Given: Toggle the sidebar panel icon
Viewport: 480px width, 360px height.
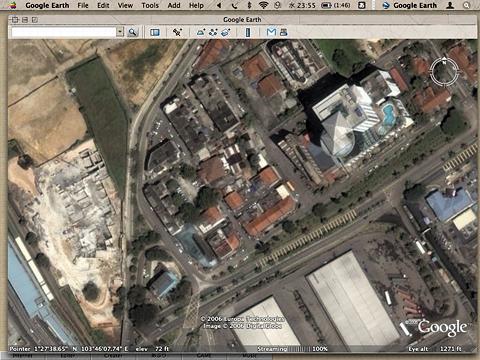Looking at the screenshot, I should tap(155, 32).
